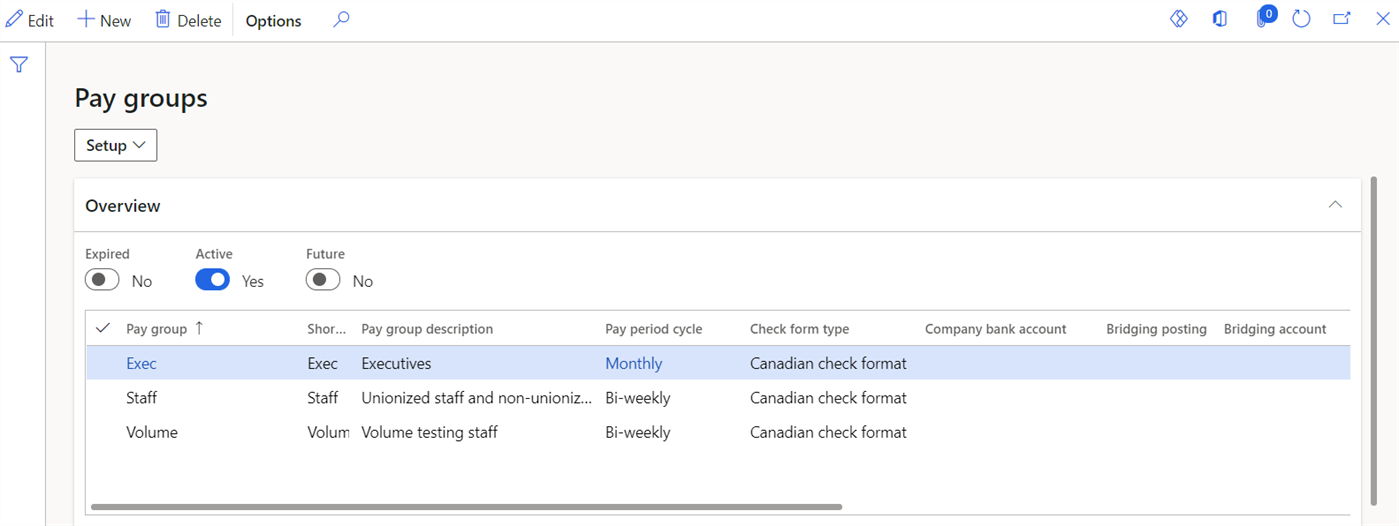Click the Staff short name cell
The image size is (1399, 526).
click(x=323, y=398)
